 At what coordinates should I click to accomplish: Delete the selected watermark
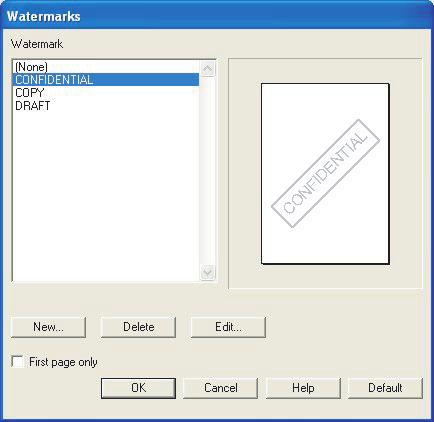pos(138,327)
